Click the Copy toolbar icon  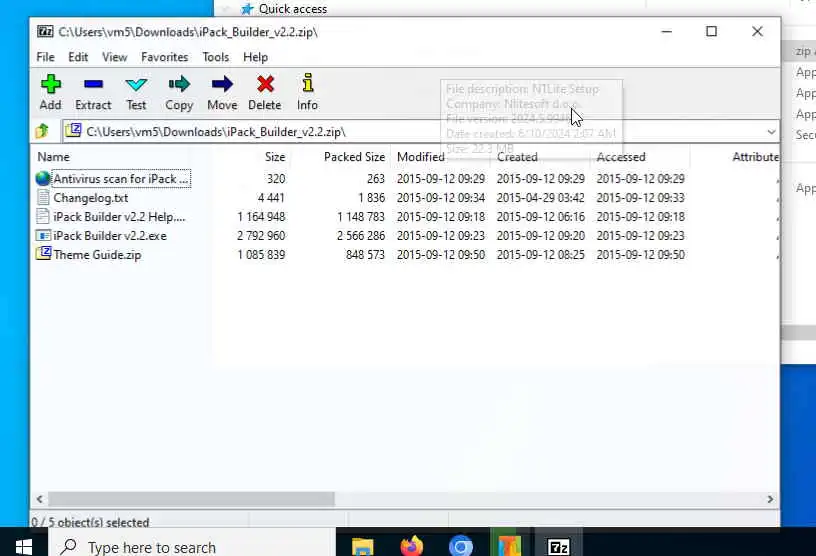point(179,84)
